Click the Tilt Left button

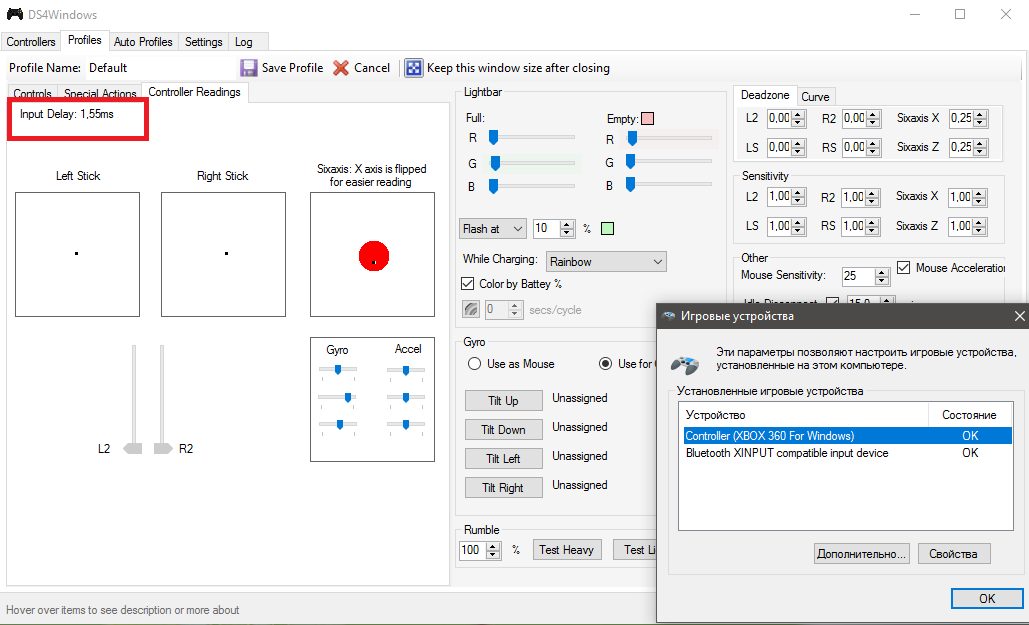(503, 458)
